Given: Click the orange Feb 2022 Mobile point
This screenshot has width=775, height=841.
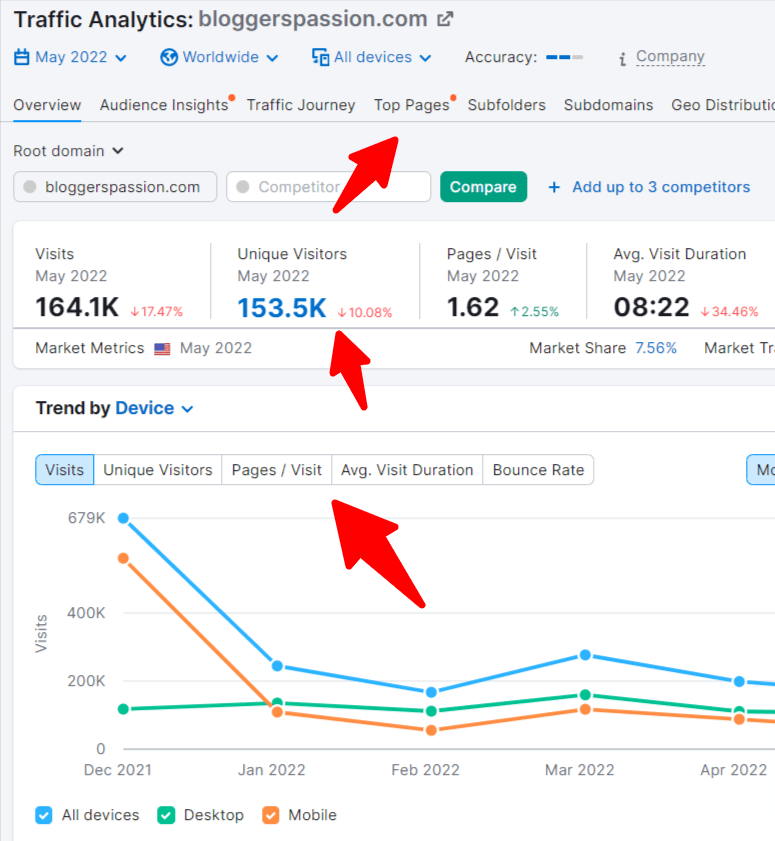Looking at the screenshot, I should [x=431, y=730].
